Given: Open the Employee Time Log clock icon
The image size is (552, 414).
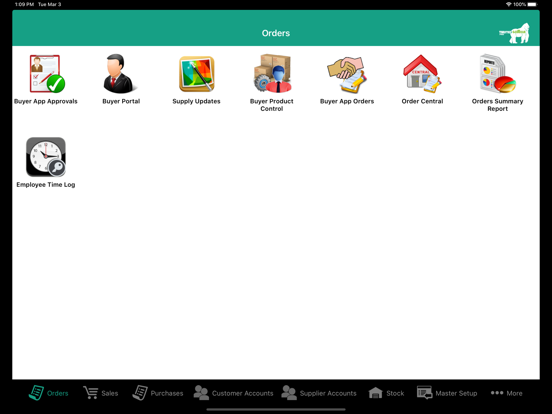Looking at the screenshot, I should tap(46, 157).
